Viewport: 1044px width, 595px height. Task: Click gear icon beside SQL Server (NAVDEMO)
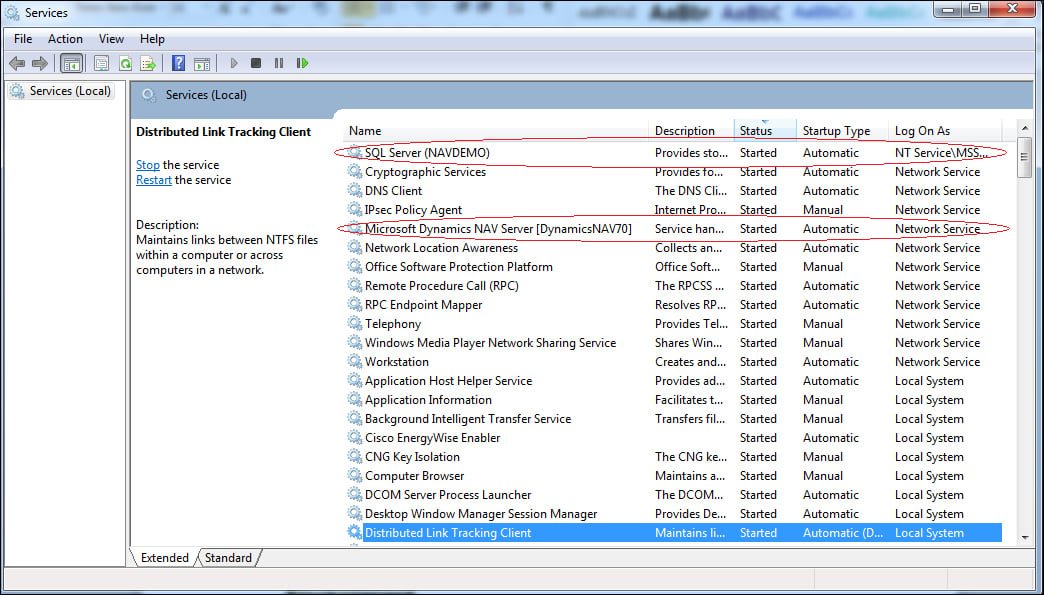[x=355, y=152]
